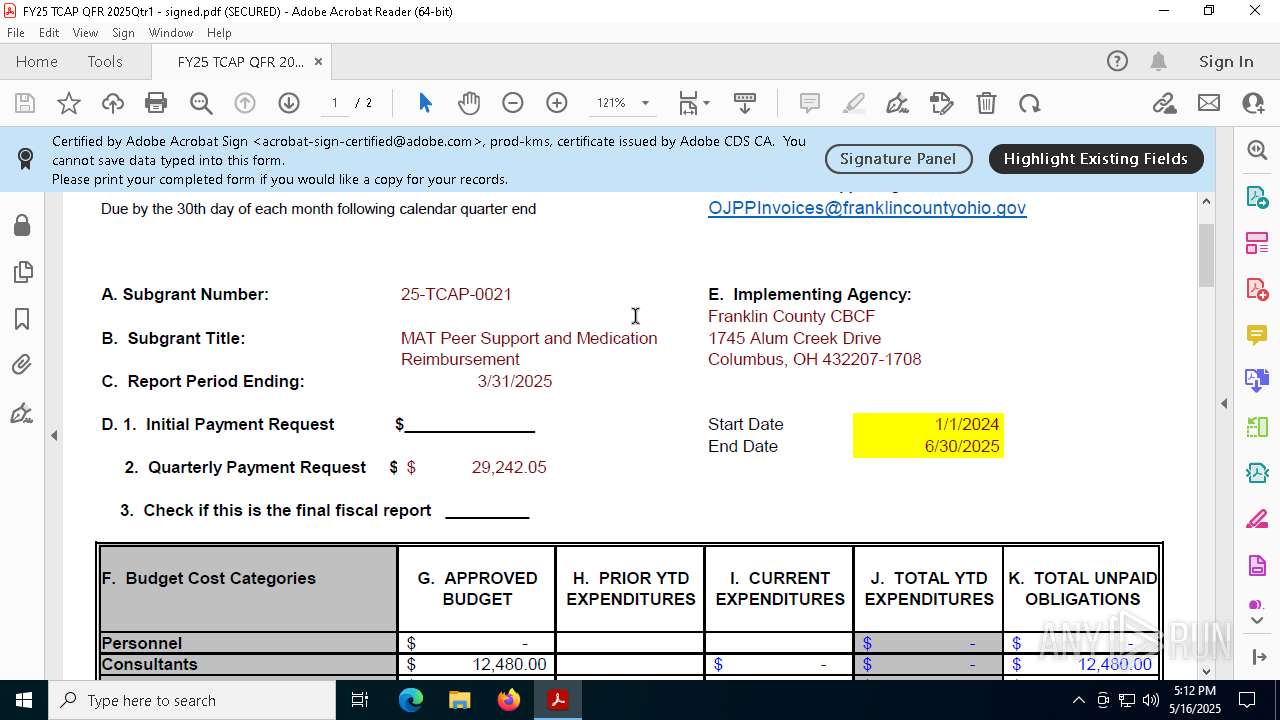Zoom out with the minus button

tap(513, 103)
